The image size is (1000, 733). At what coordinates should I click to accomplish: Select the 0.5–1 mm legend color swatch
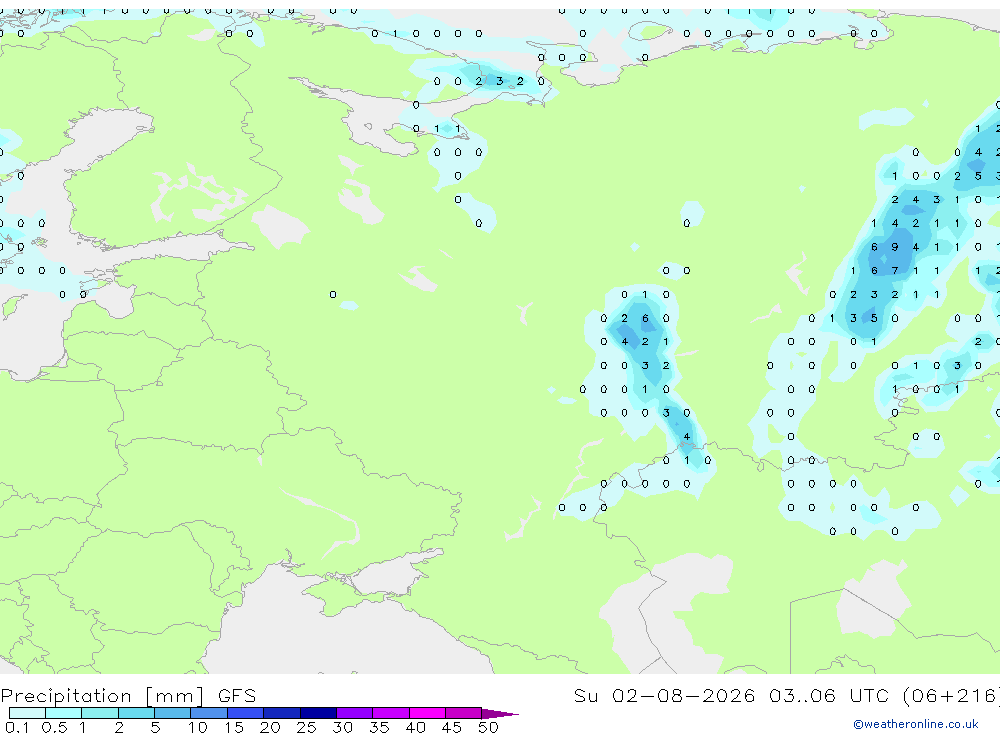pyautogui.click(x=63, y=713)
